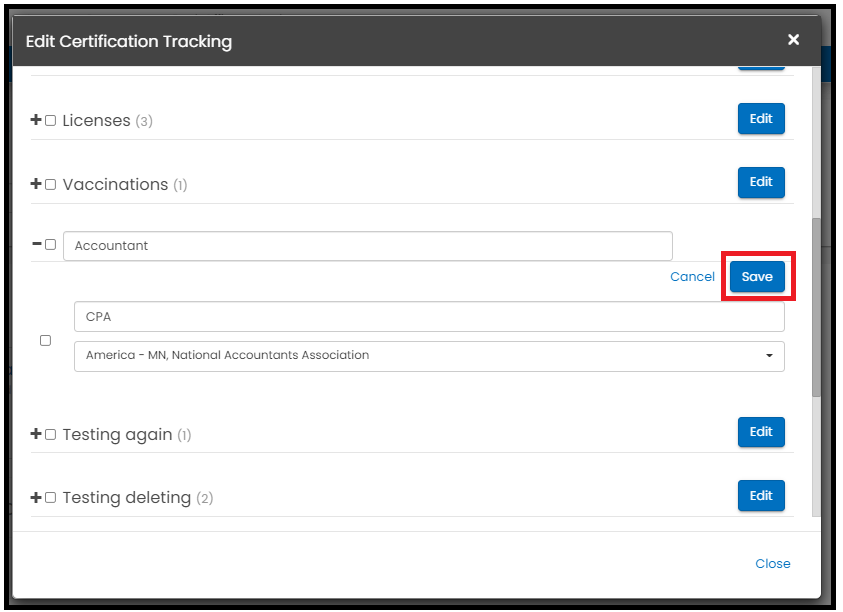Click Edit button for Vaccinations
Image resolution: width=843 pixels, height=612 pixels.
(x=761, y=182)
